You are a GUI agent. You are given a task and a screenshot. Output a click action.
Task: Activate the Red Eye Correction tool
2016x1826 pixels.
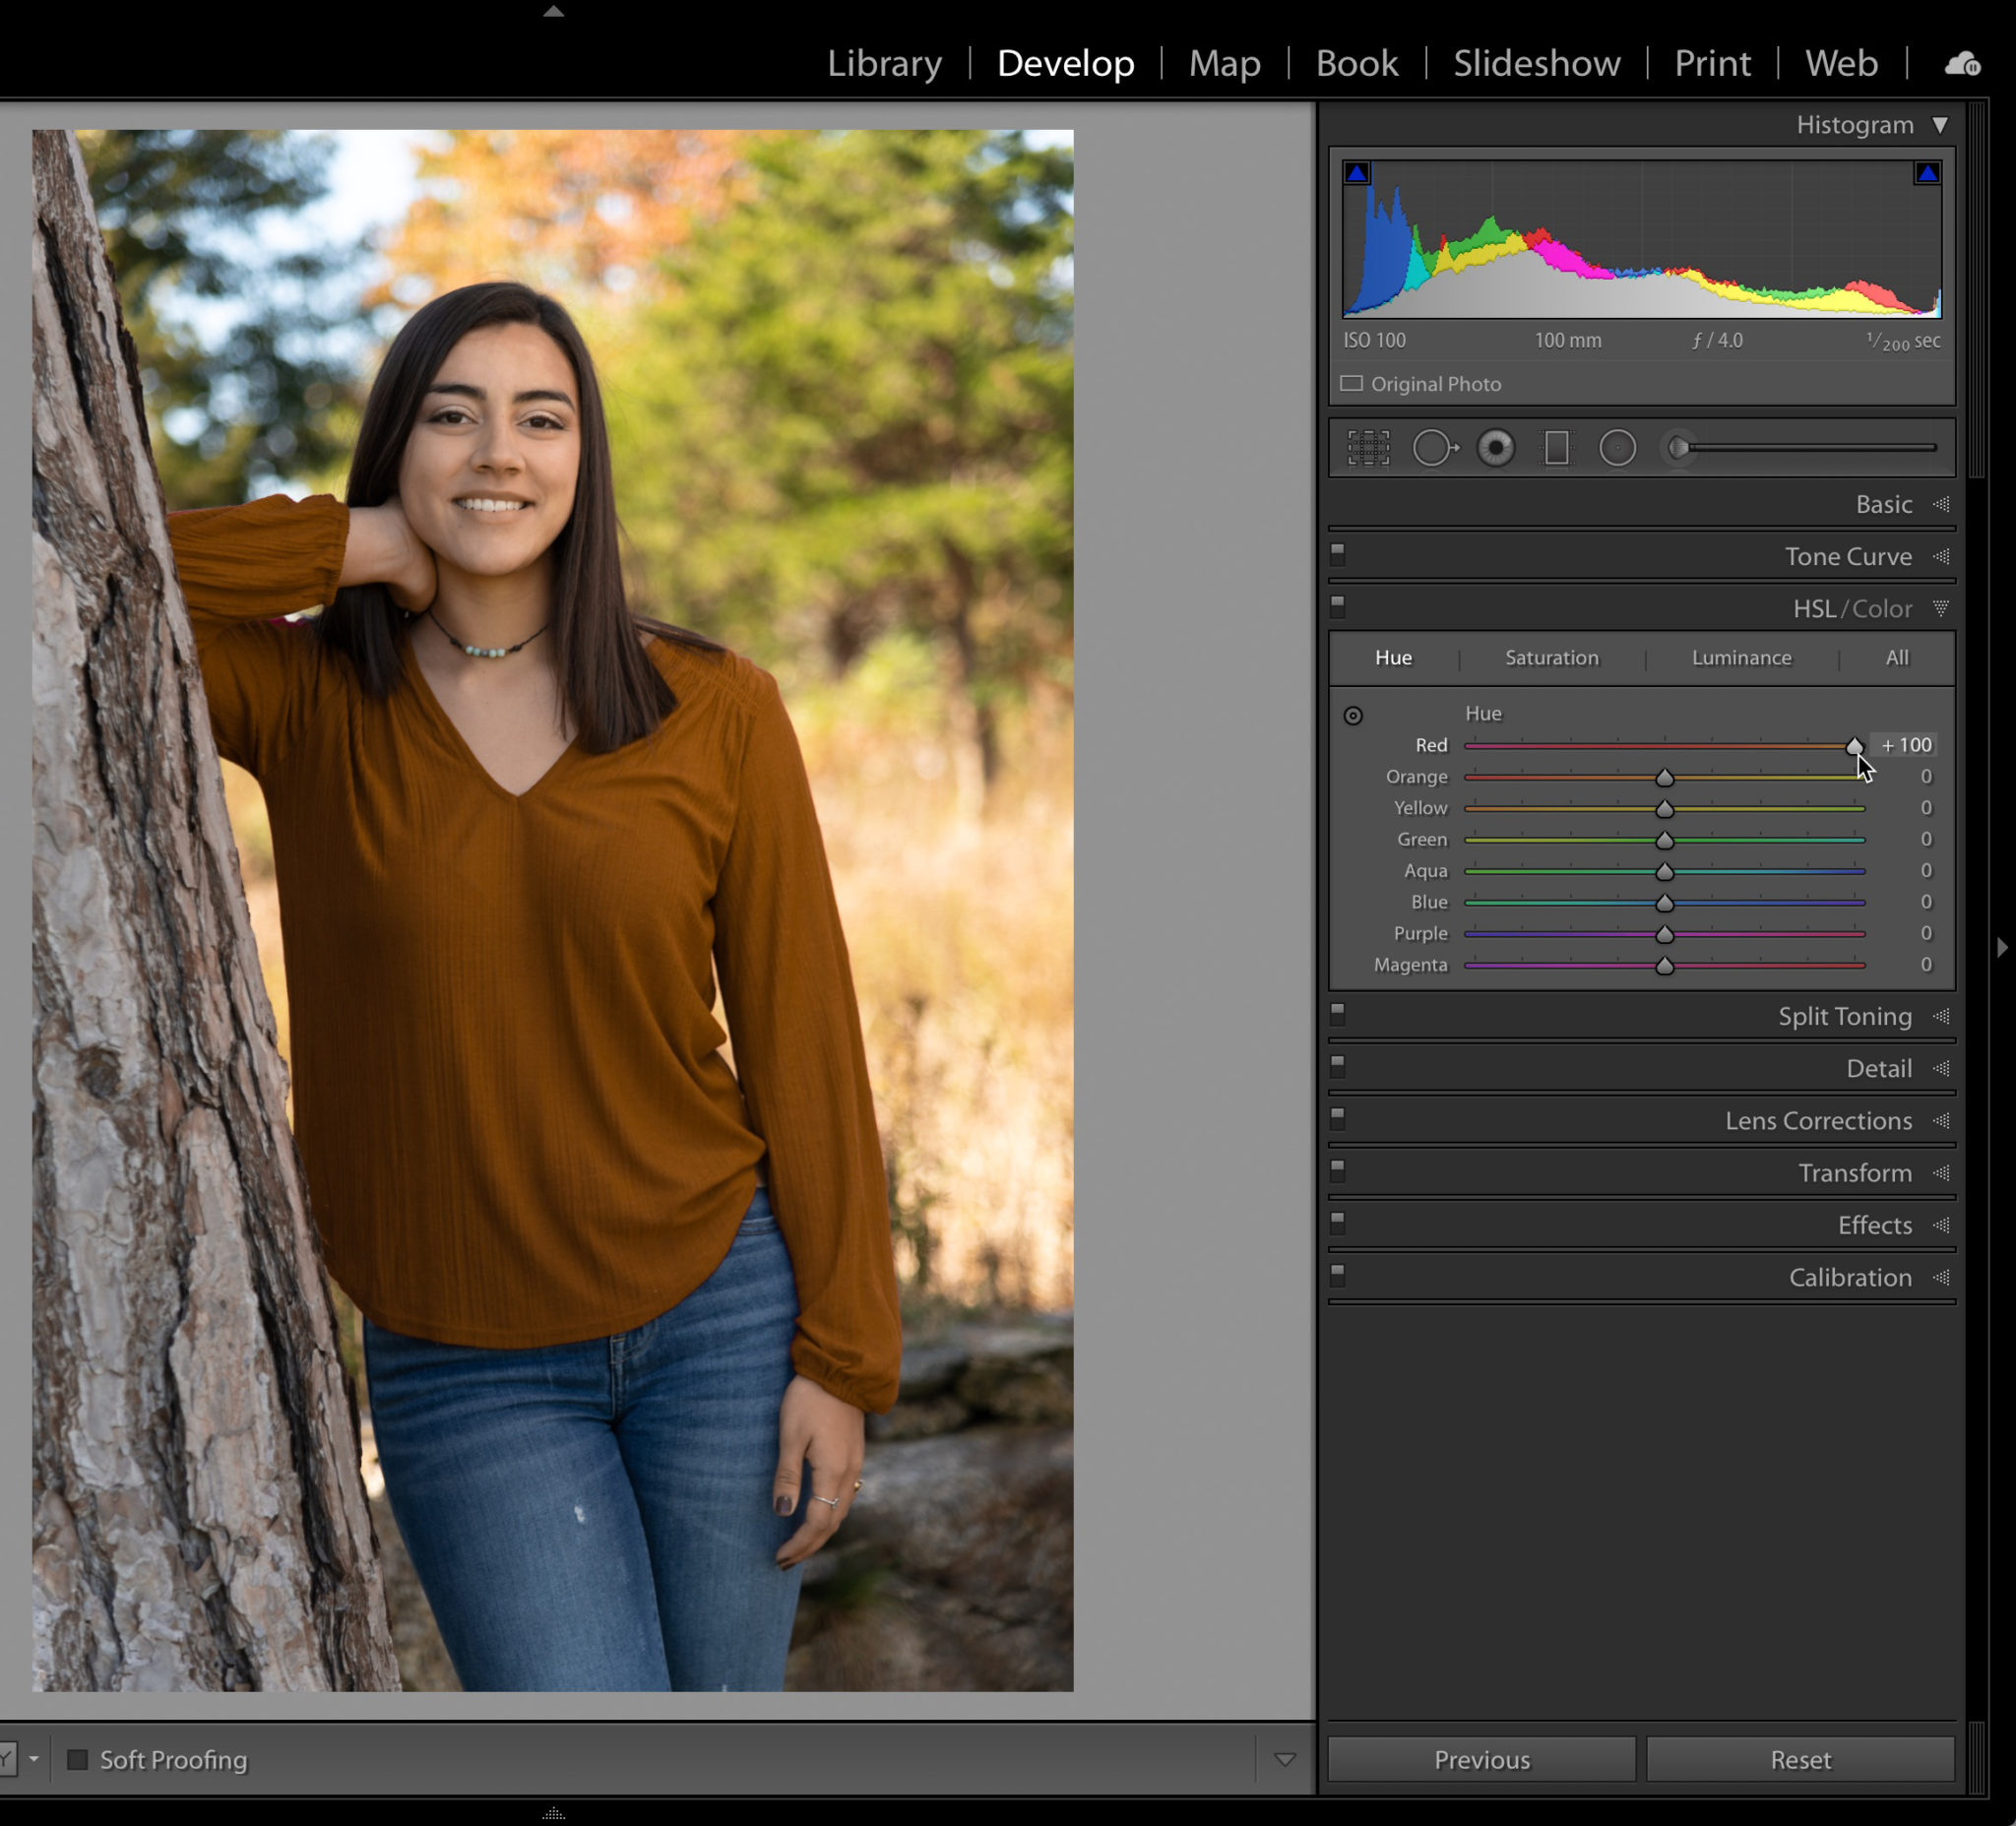click(x=1496, y=447)
